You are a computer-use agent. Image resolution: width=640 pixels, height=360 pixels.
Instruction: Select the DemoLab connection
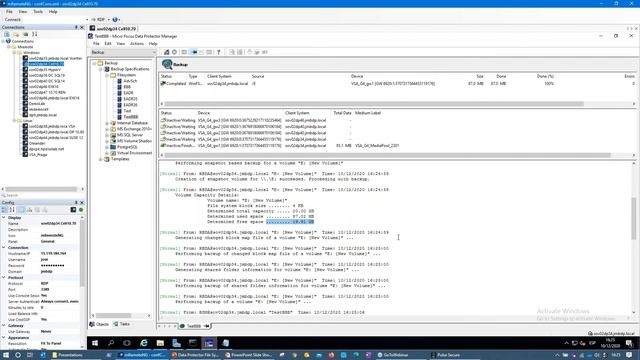tap(37, 104)
